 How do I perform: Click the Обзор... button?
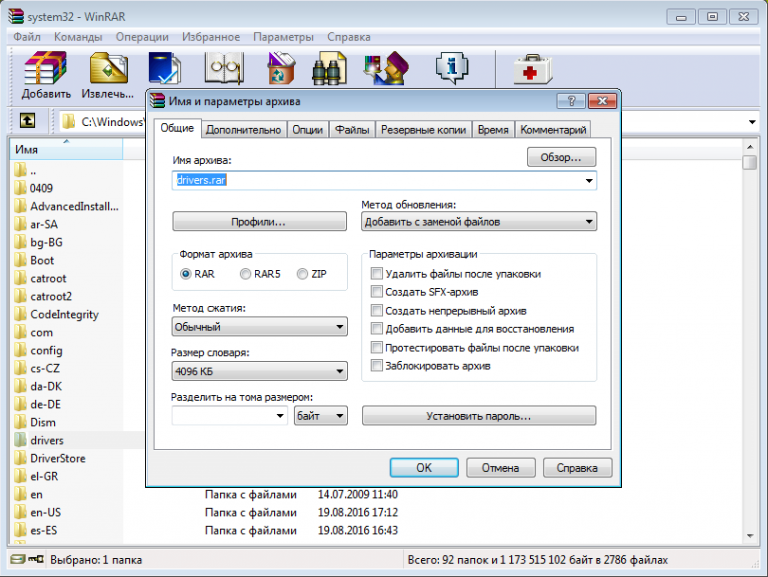pos(561,157)
